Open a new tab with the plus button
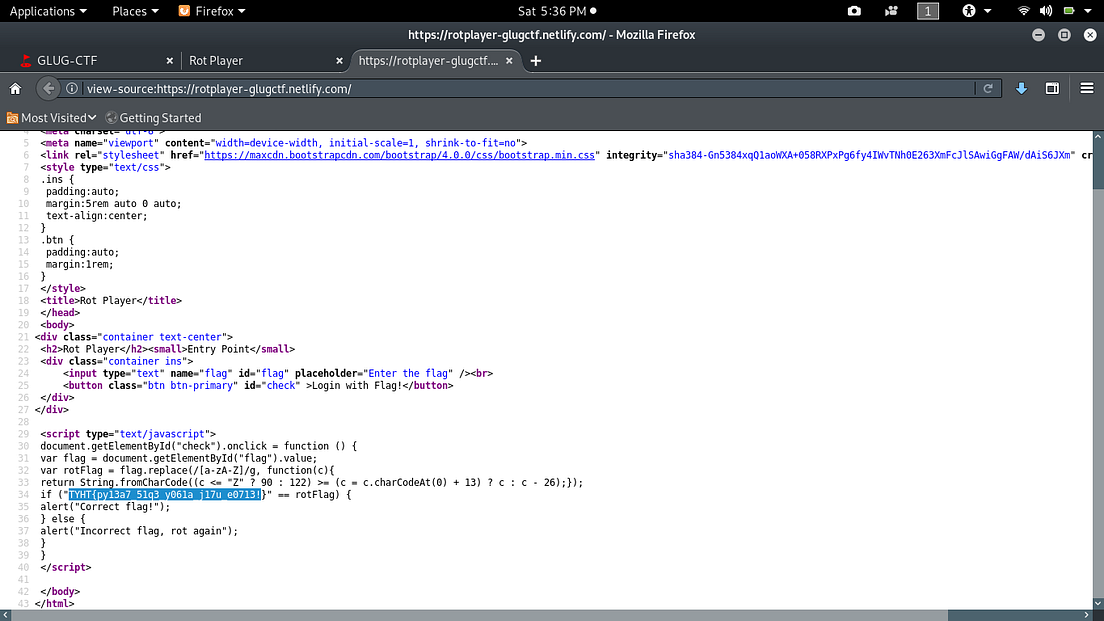The height and width of the screenshot is (621, 1104). click(535, 60)
